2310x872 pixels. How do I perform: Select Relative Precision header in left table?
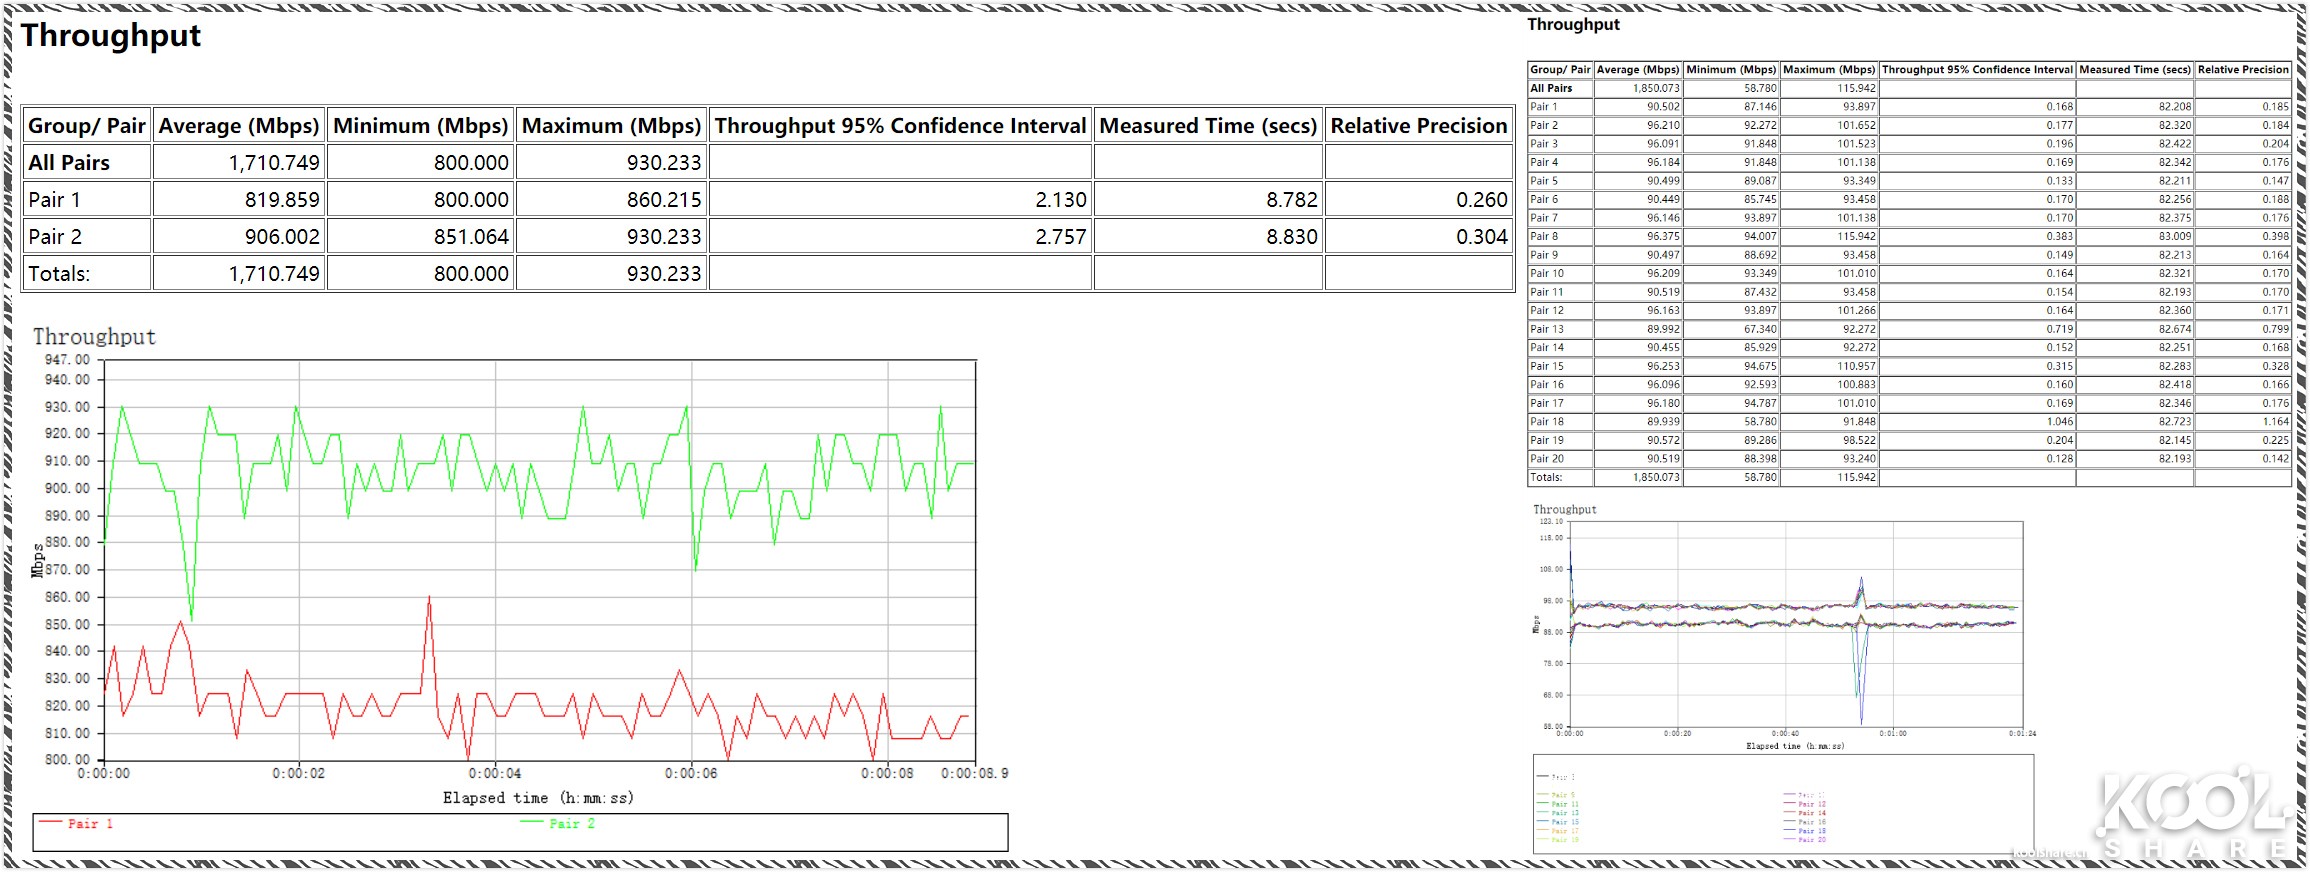(x=1418, y=126)
